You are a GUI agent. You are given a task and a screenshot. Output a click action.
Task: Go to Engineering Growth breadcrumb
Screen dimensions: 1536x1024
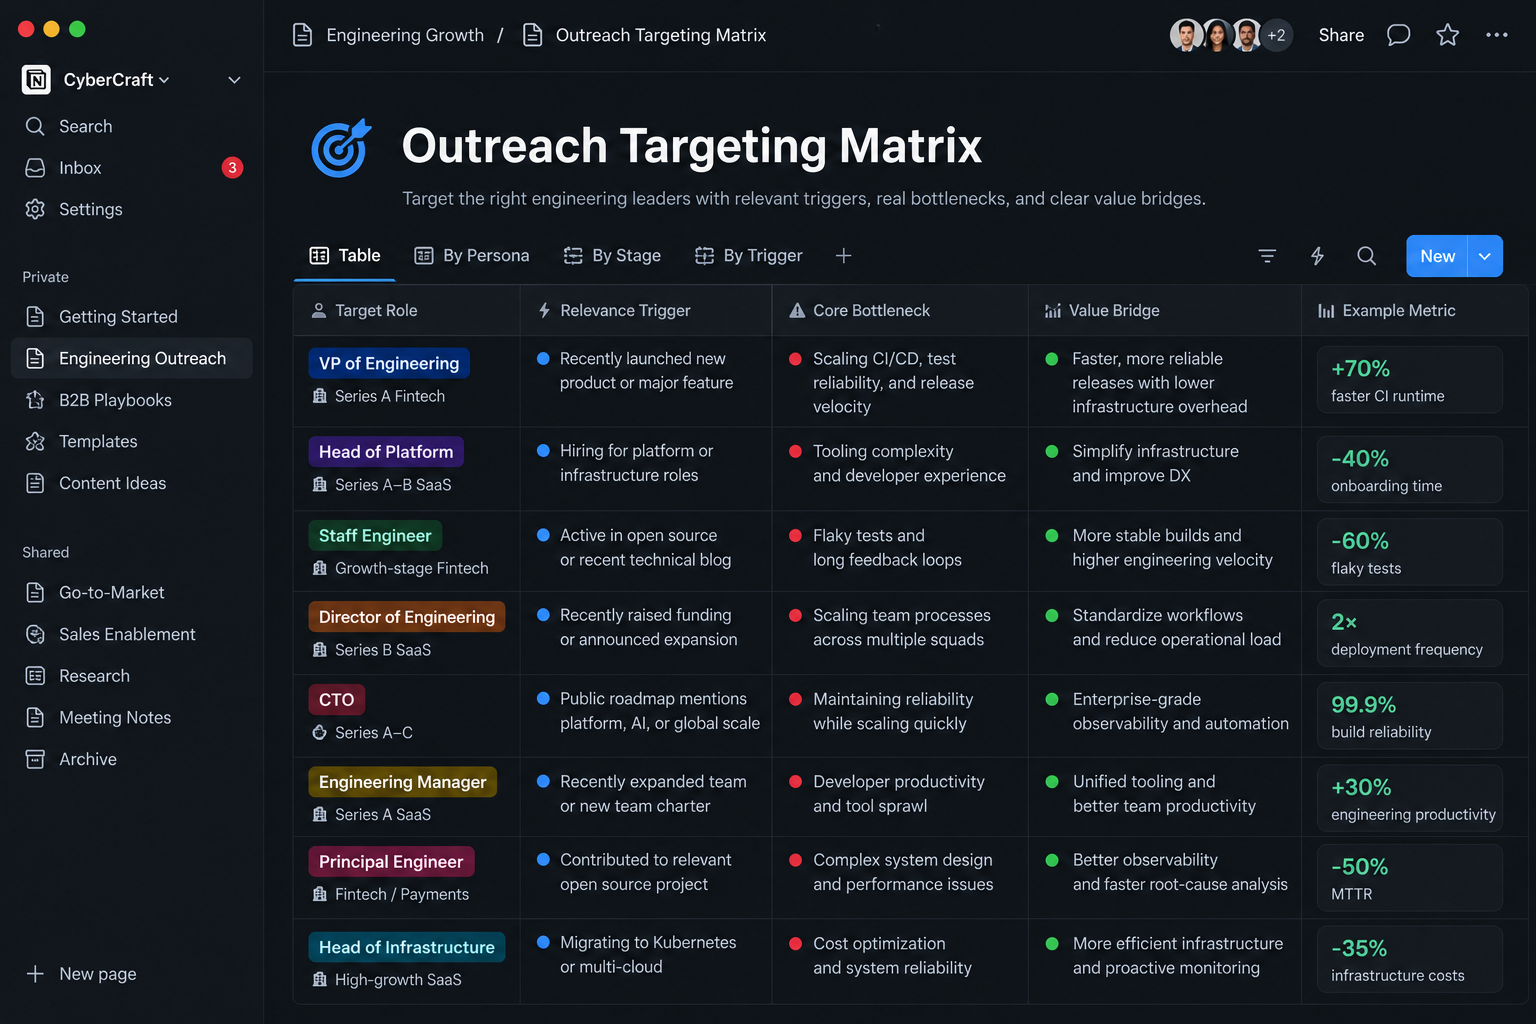(x=389, y=35)
